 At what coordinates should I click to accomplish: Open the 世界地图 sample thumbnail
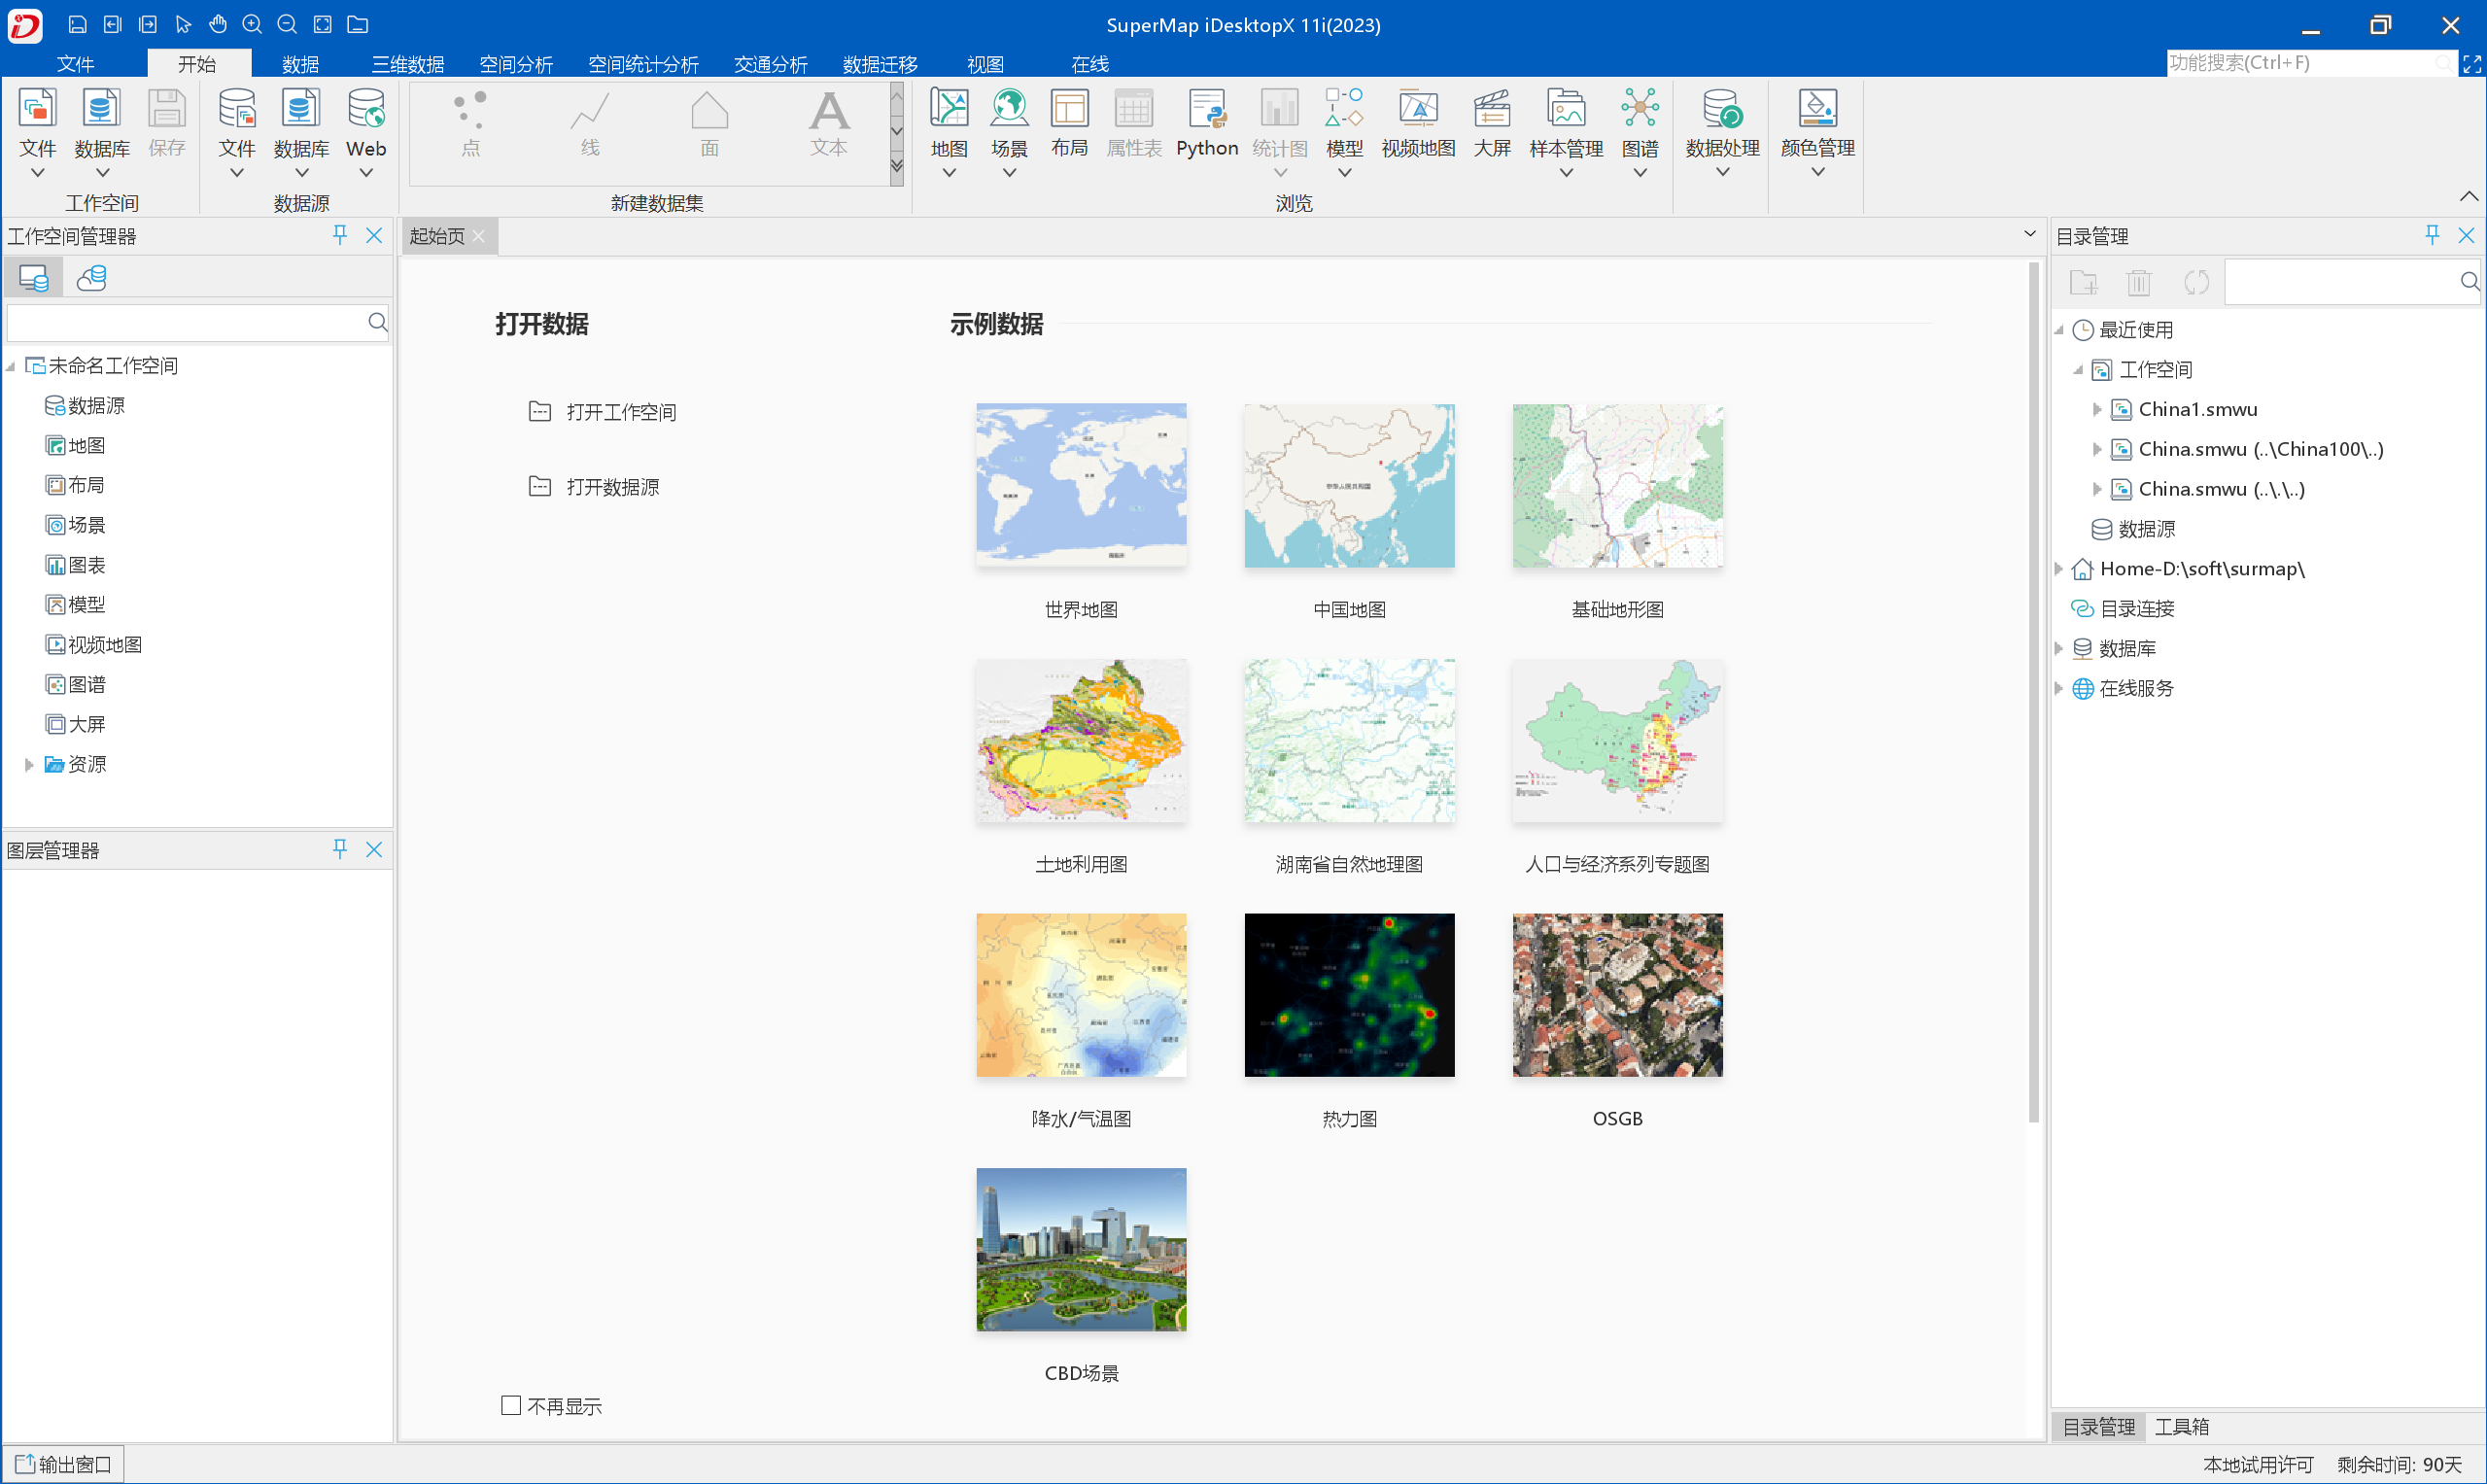click(1080, 485)
